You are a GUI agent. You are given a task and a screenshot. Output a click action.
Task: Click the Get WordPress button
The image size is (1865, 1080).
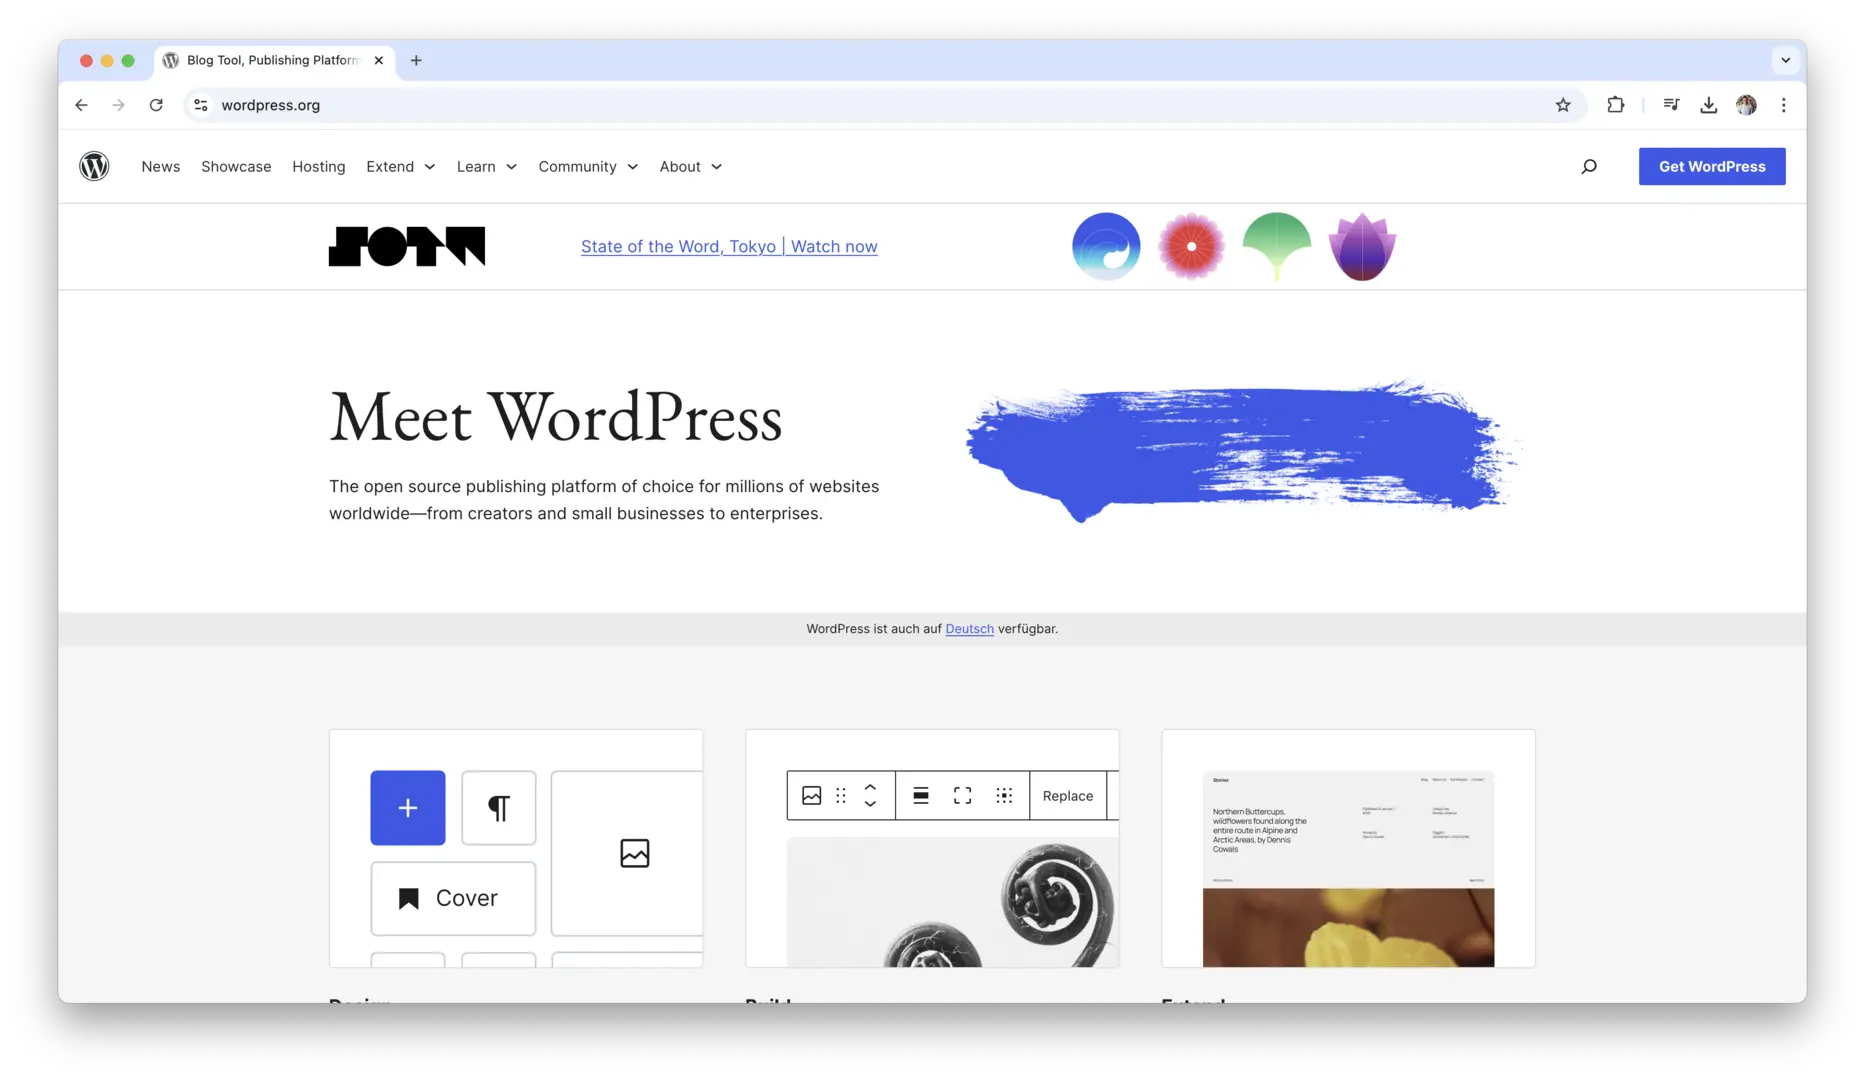(x=1712, y=166)
